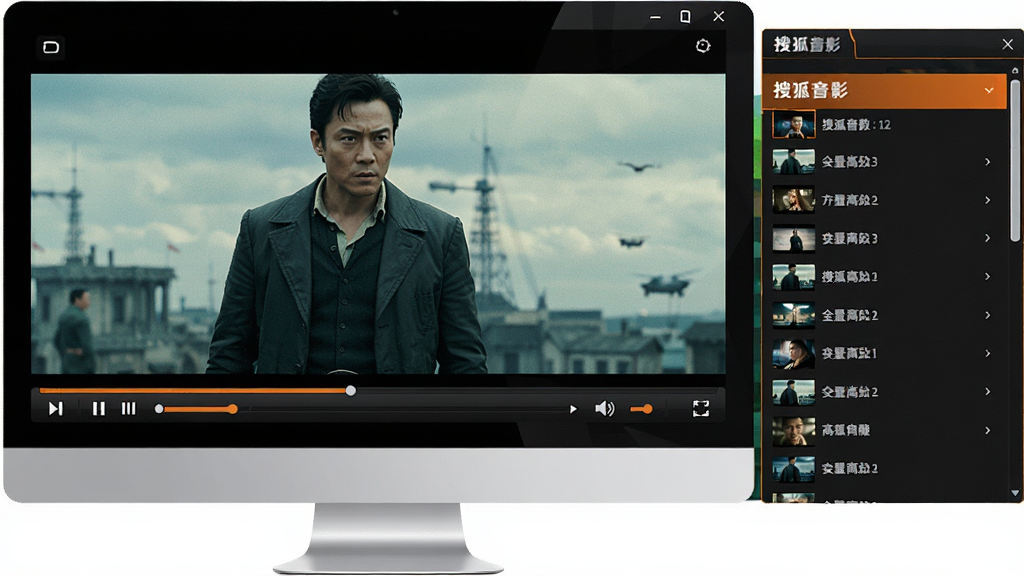Image resolution: width=1024 pixels, height=576 pixels.
Task: Expand the fifth playlist item chevron
Action: tap(987, 315)
